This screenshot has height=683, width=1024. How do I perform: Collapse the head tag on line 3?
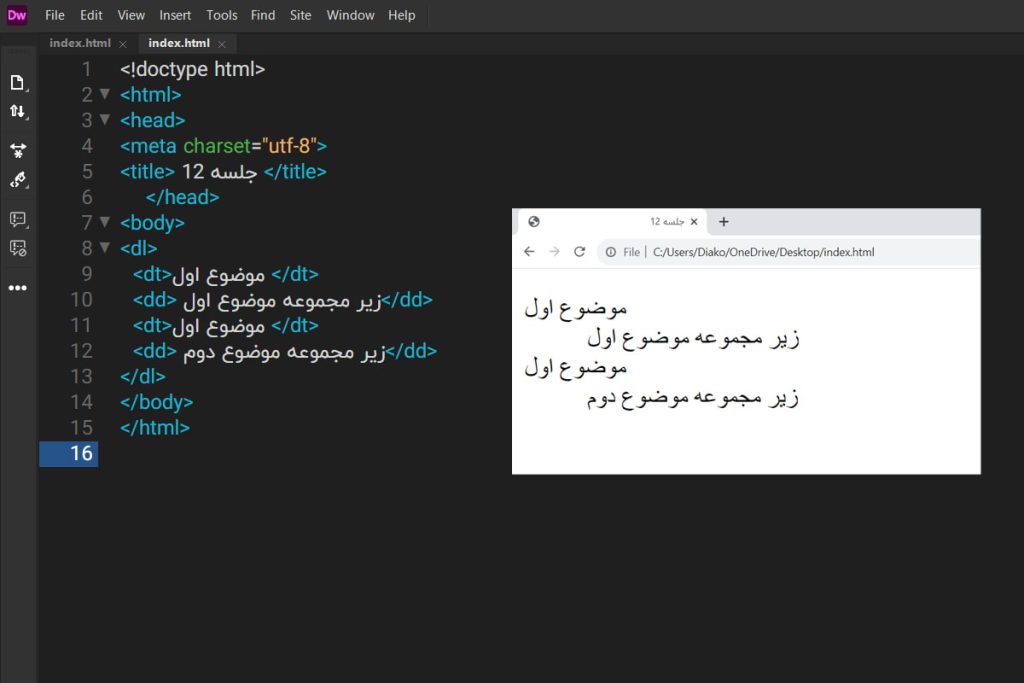(104, 119)
